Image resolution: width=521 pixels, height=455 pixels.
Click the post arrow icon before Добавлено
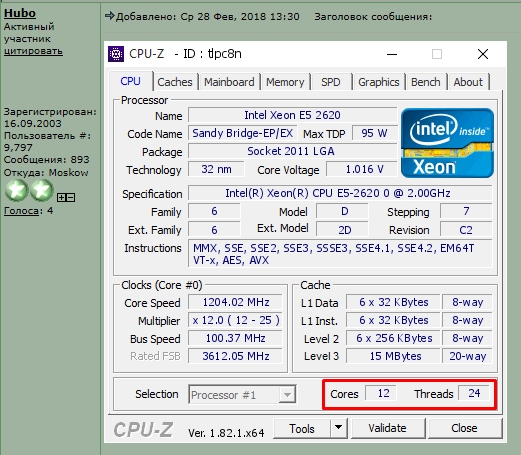pyautogui.click(x=109, y=16)
